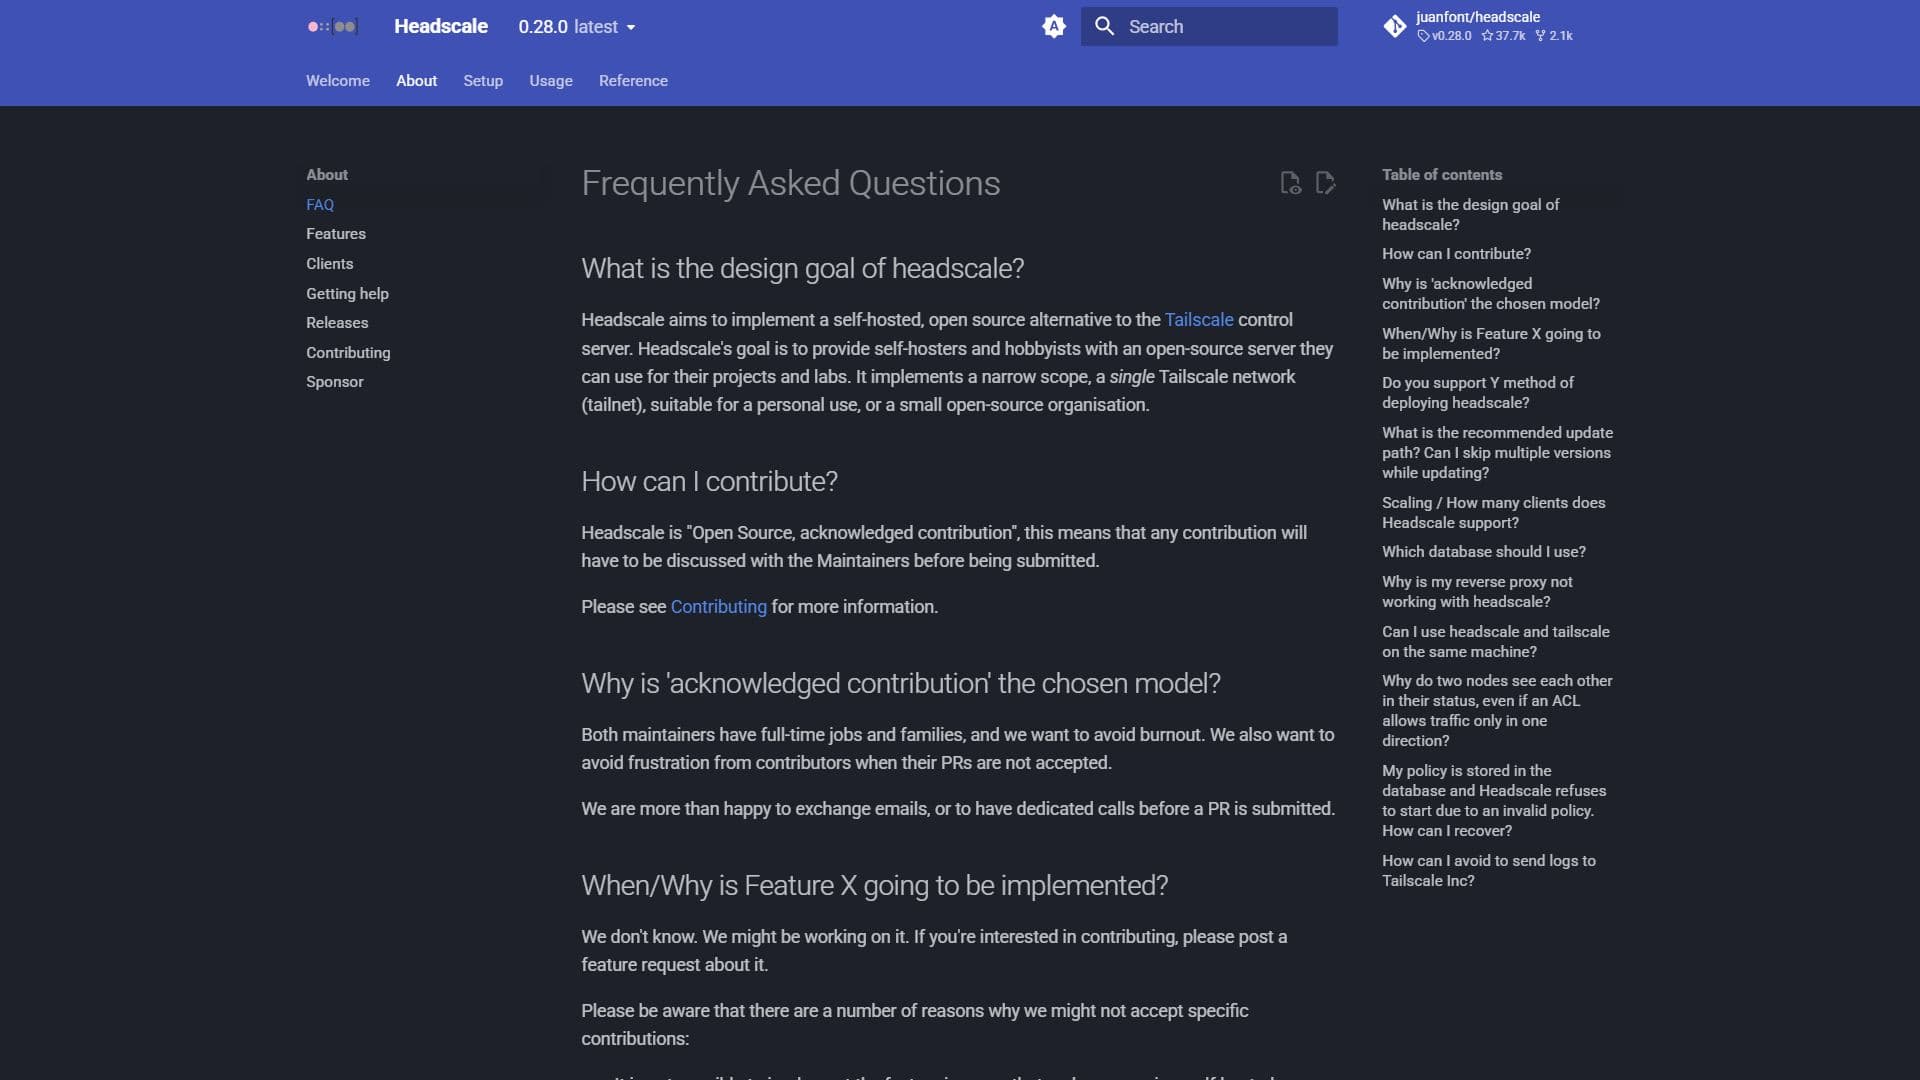Jump to 'avoid to send logs to Tailscale Inc' entry
This screenshot has width=1920, height=1080.
click(1489, 871)
